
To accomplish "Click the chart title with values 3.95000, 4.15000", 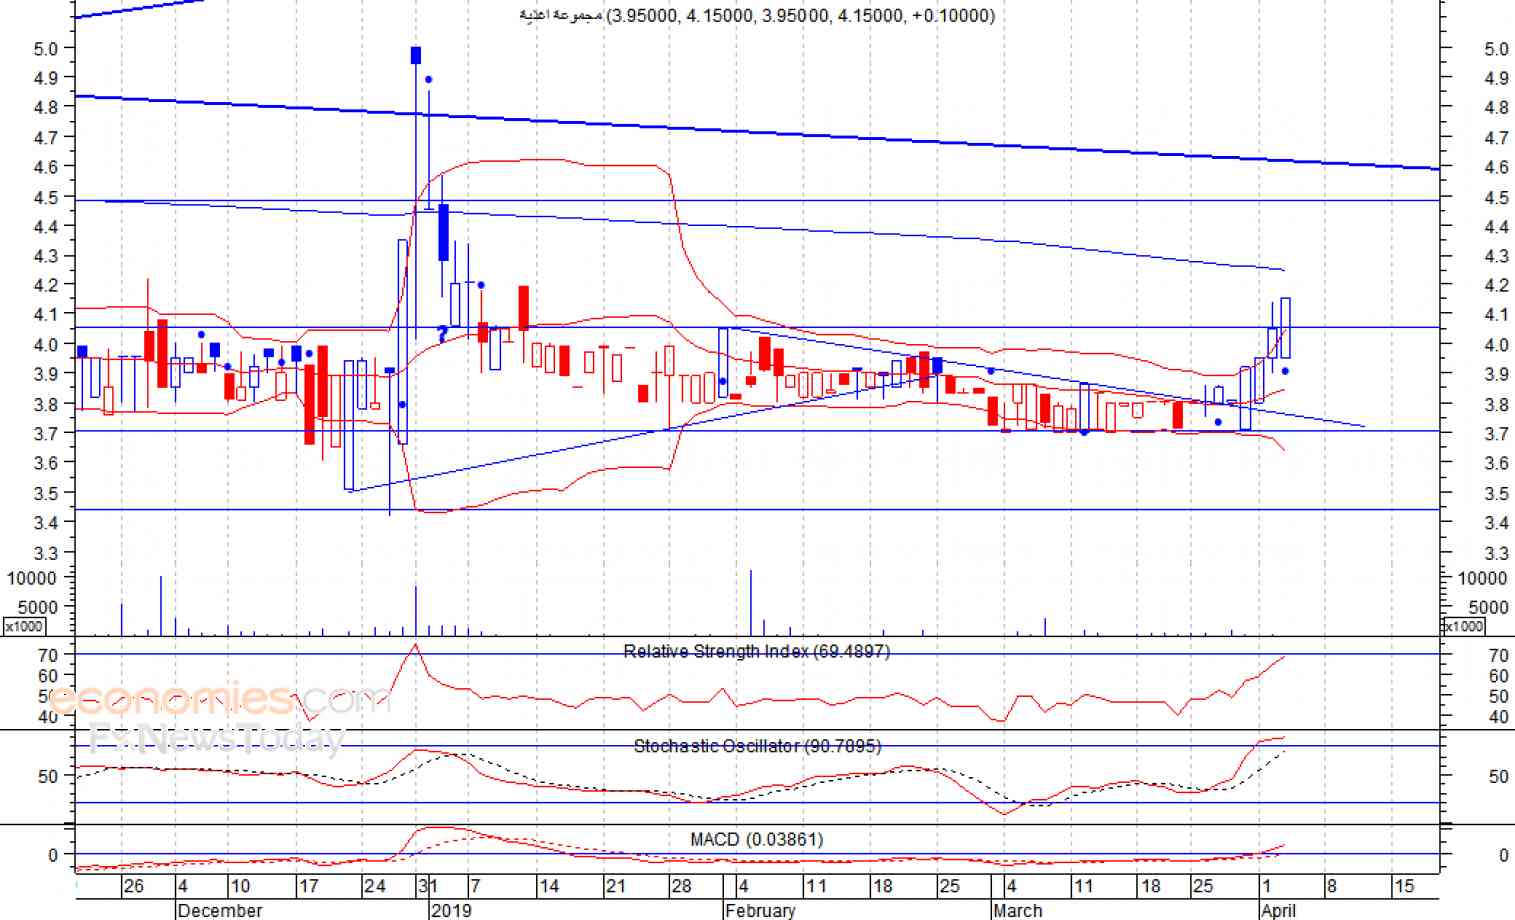I will 757,16.
